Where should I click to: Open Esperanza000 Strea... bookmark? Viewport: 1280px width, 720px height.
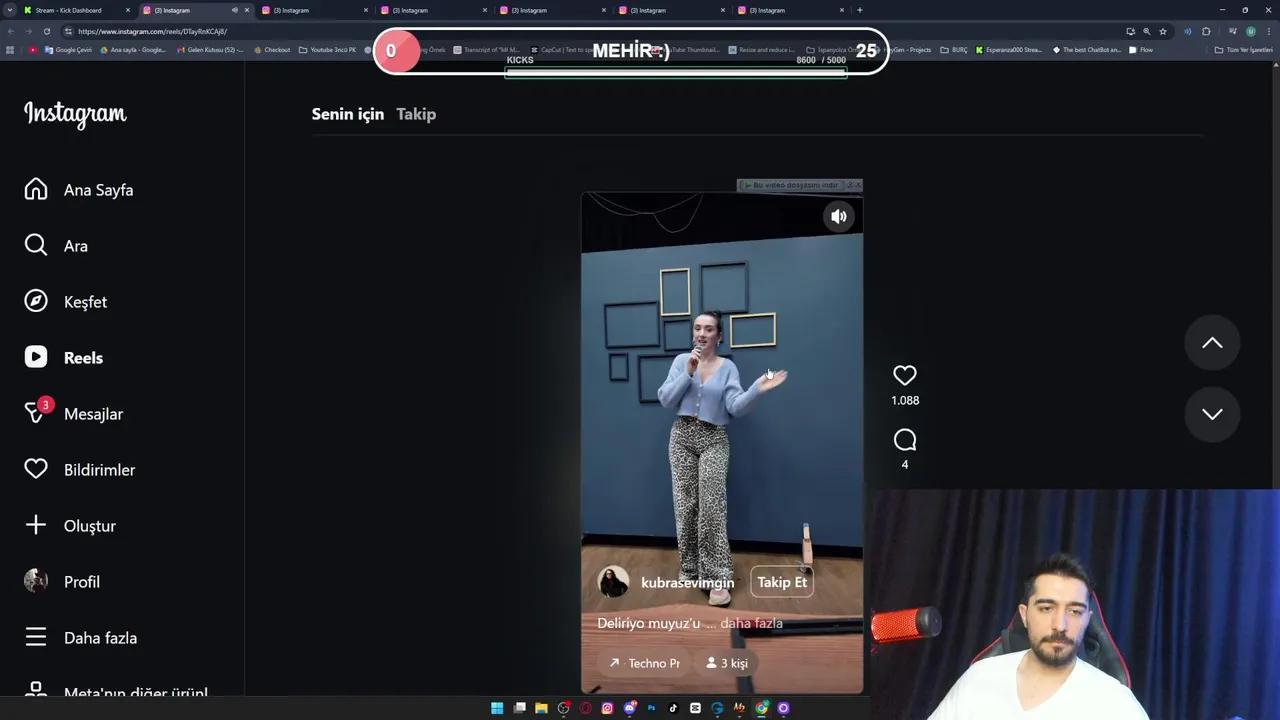[1009, 50]
